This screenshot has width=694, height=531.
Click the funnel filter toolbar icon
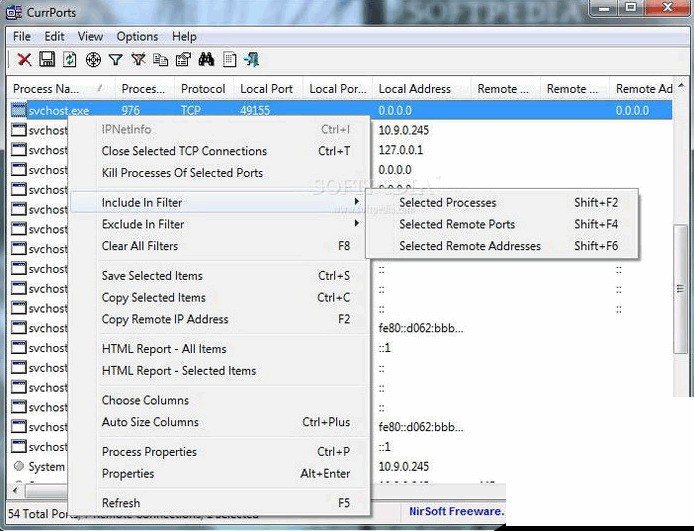coord(116,59)
